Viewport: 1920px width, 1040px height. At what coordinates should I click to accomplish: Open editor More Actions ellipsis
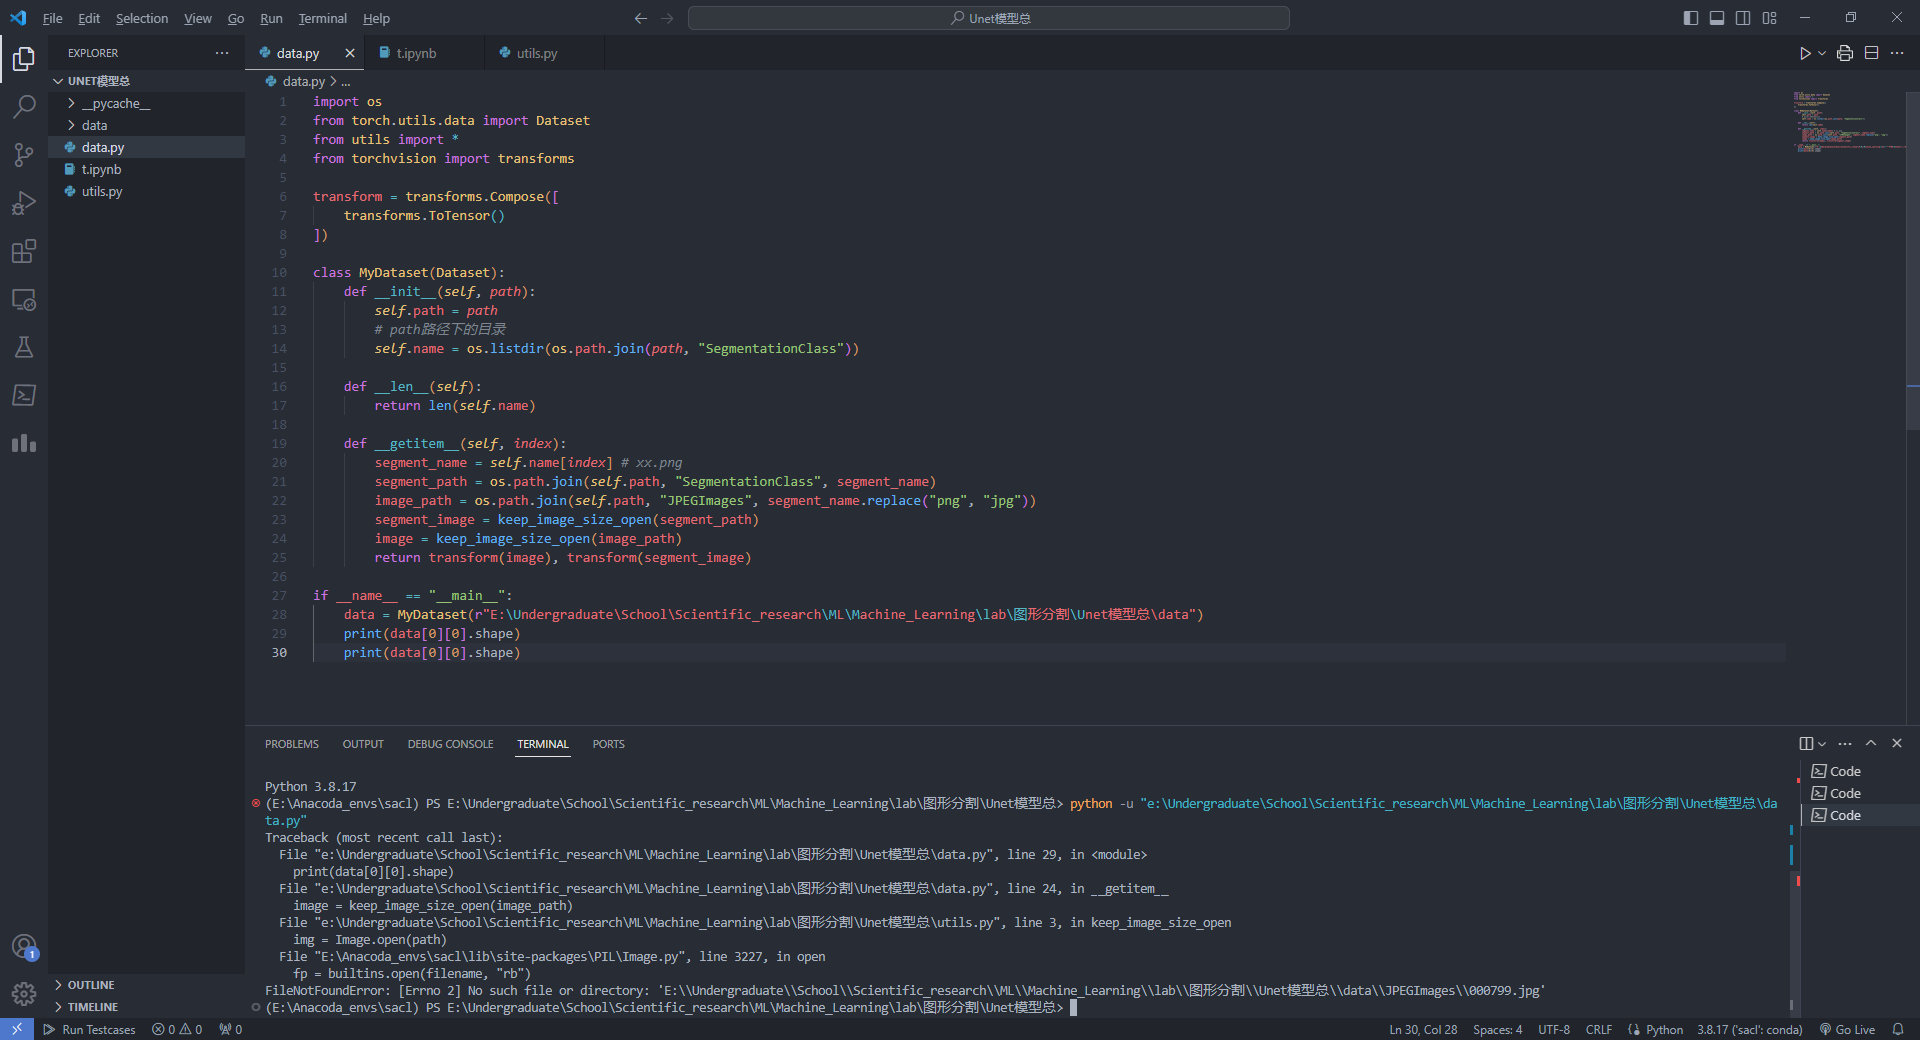click(x=1897, y=53)
